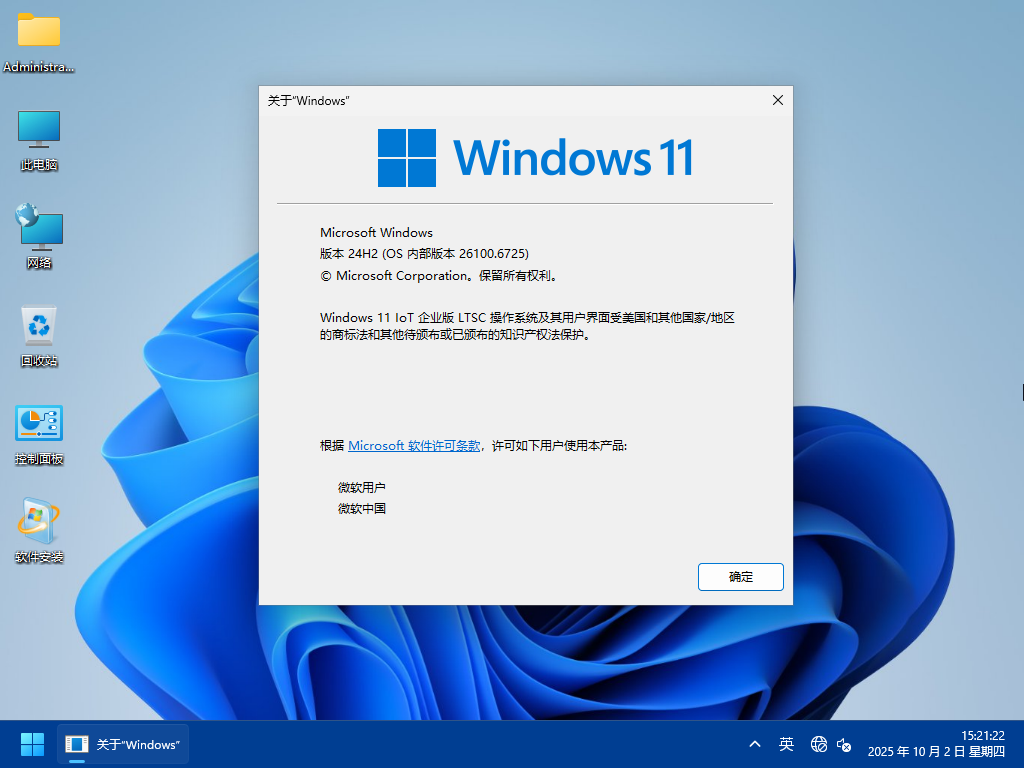The width and height of the screenshot is (1024, 768).
Task: Click the muted speaker volume icon
Action: 844,744
